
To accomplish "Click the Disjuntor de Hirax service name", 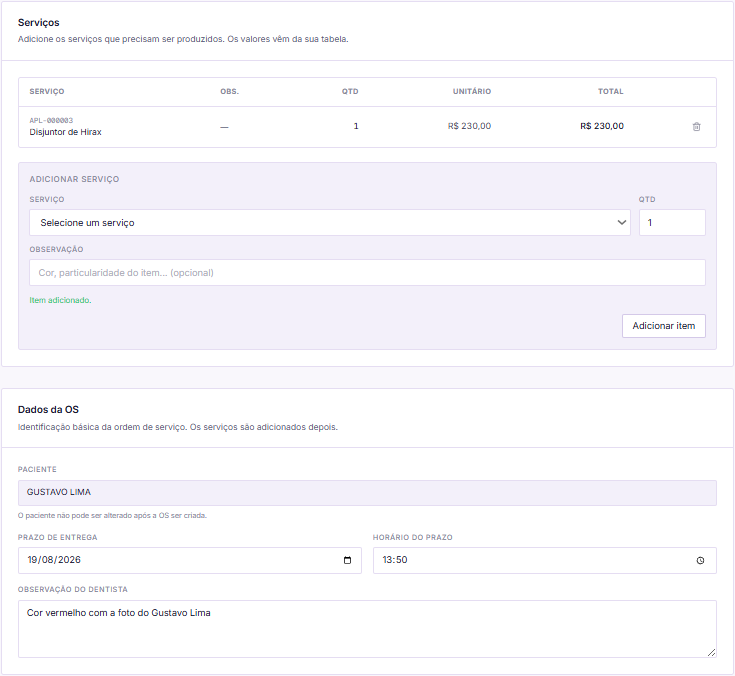I will tap(65, 132).
